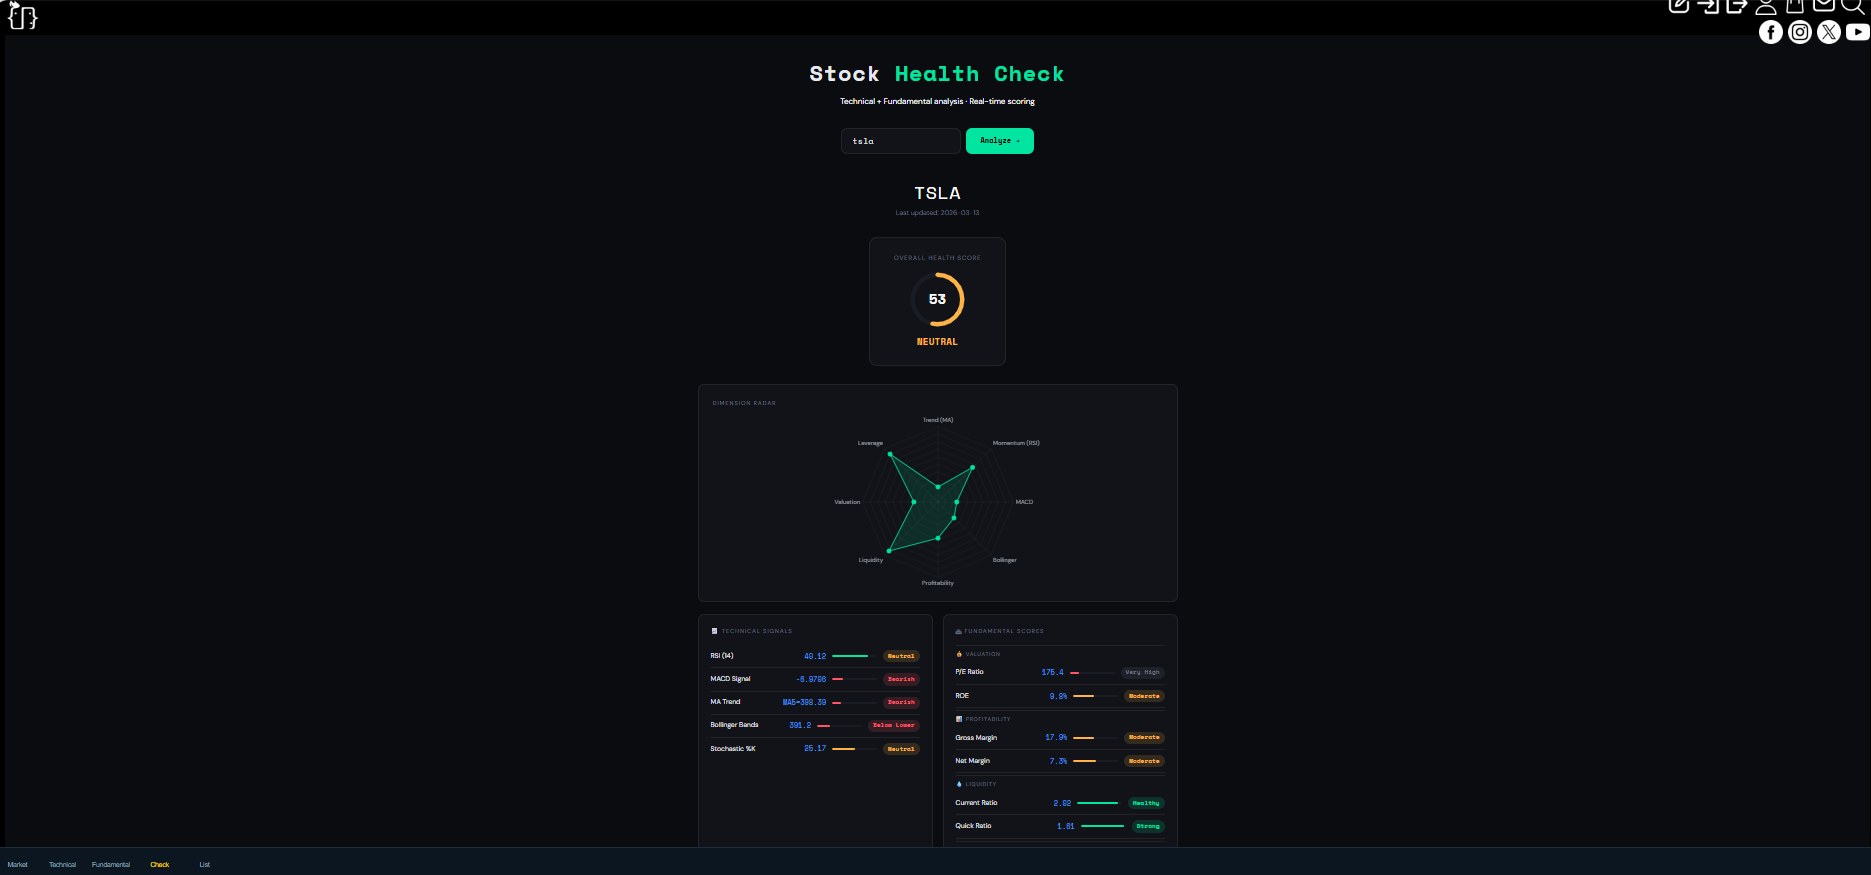
Task: Click the Analyze button
Action: [x=1000, y=141]
